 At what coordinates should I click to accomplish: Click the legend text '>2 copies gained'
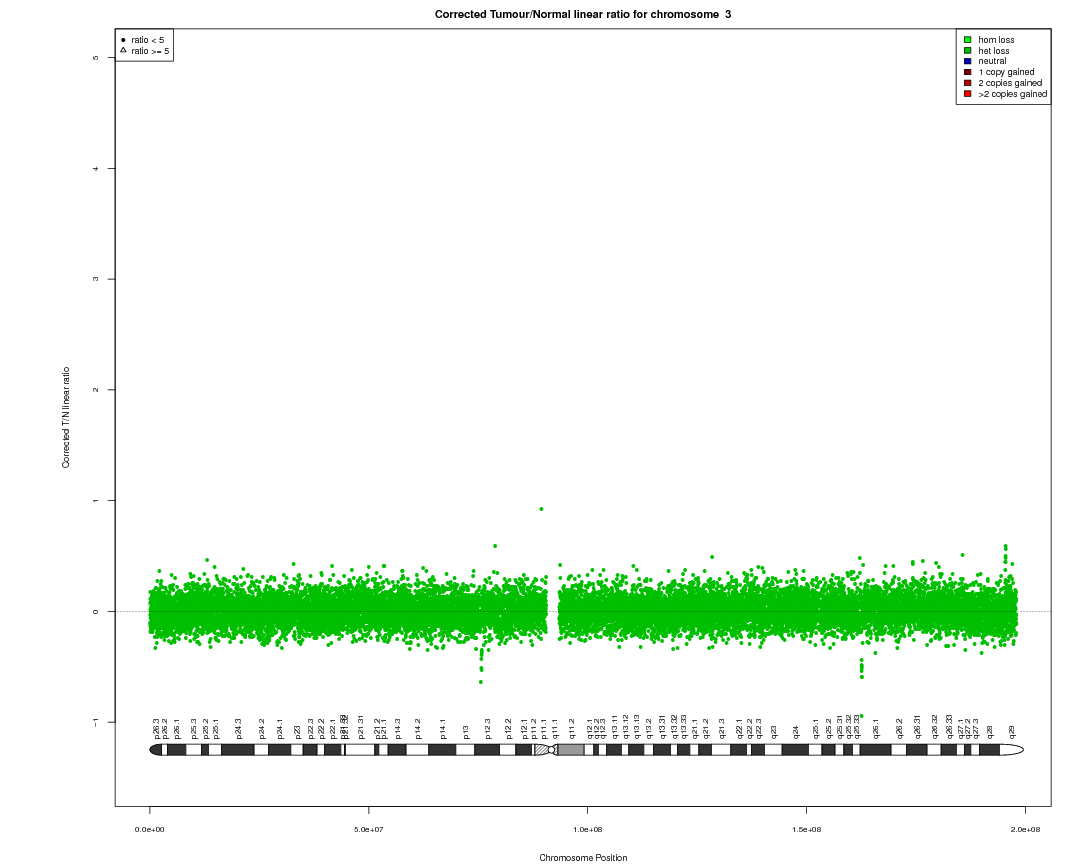coord(1012,94)
